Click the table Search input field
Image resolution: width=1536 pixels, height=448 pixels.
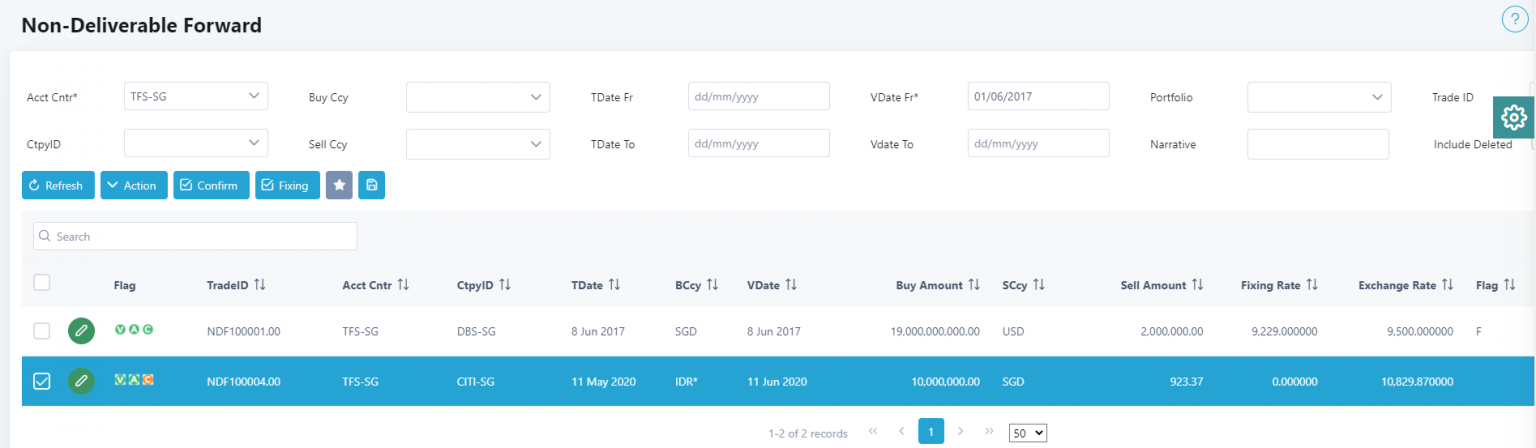(195, 236)
